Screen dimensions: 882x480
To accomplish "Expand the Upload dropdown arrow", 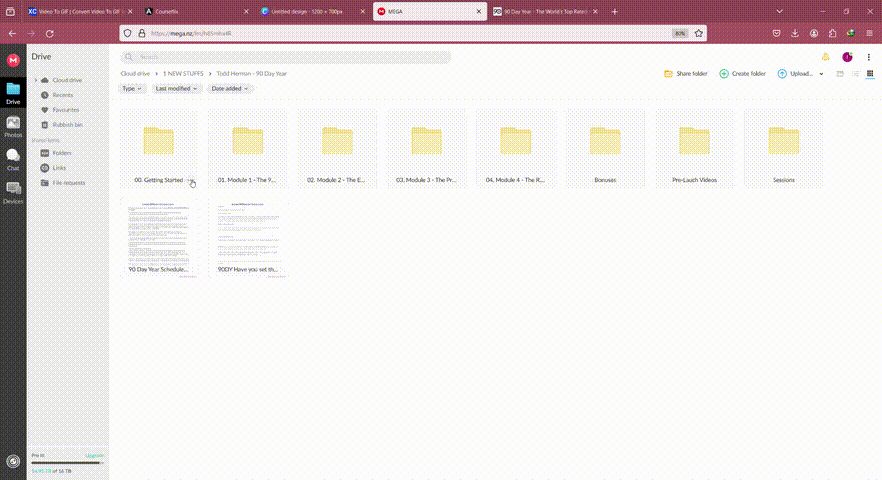I will click(x=821, y=74).
